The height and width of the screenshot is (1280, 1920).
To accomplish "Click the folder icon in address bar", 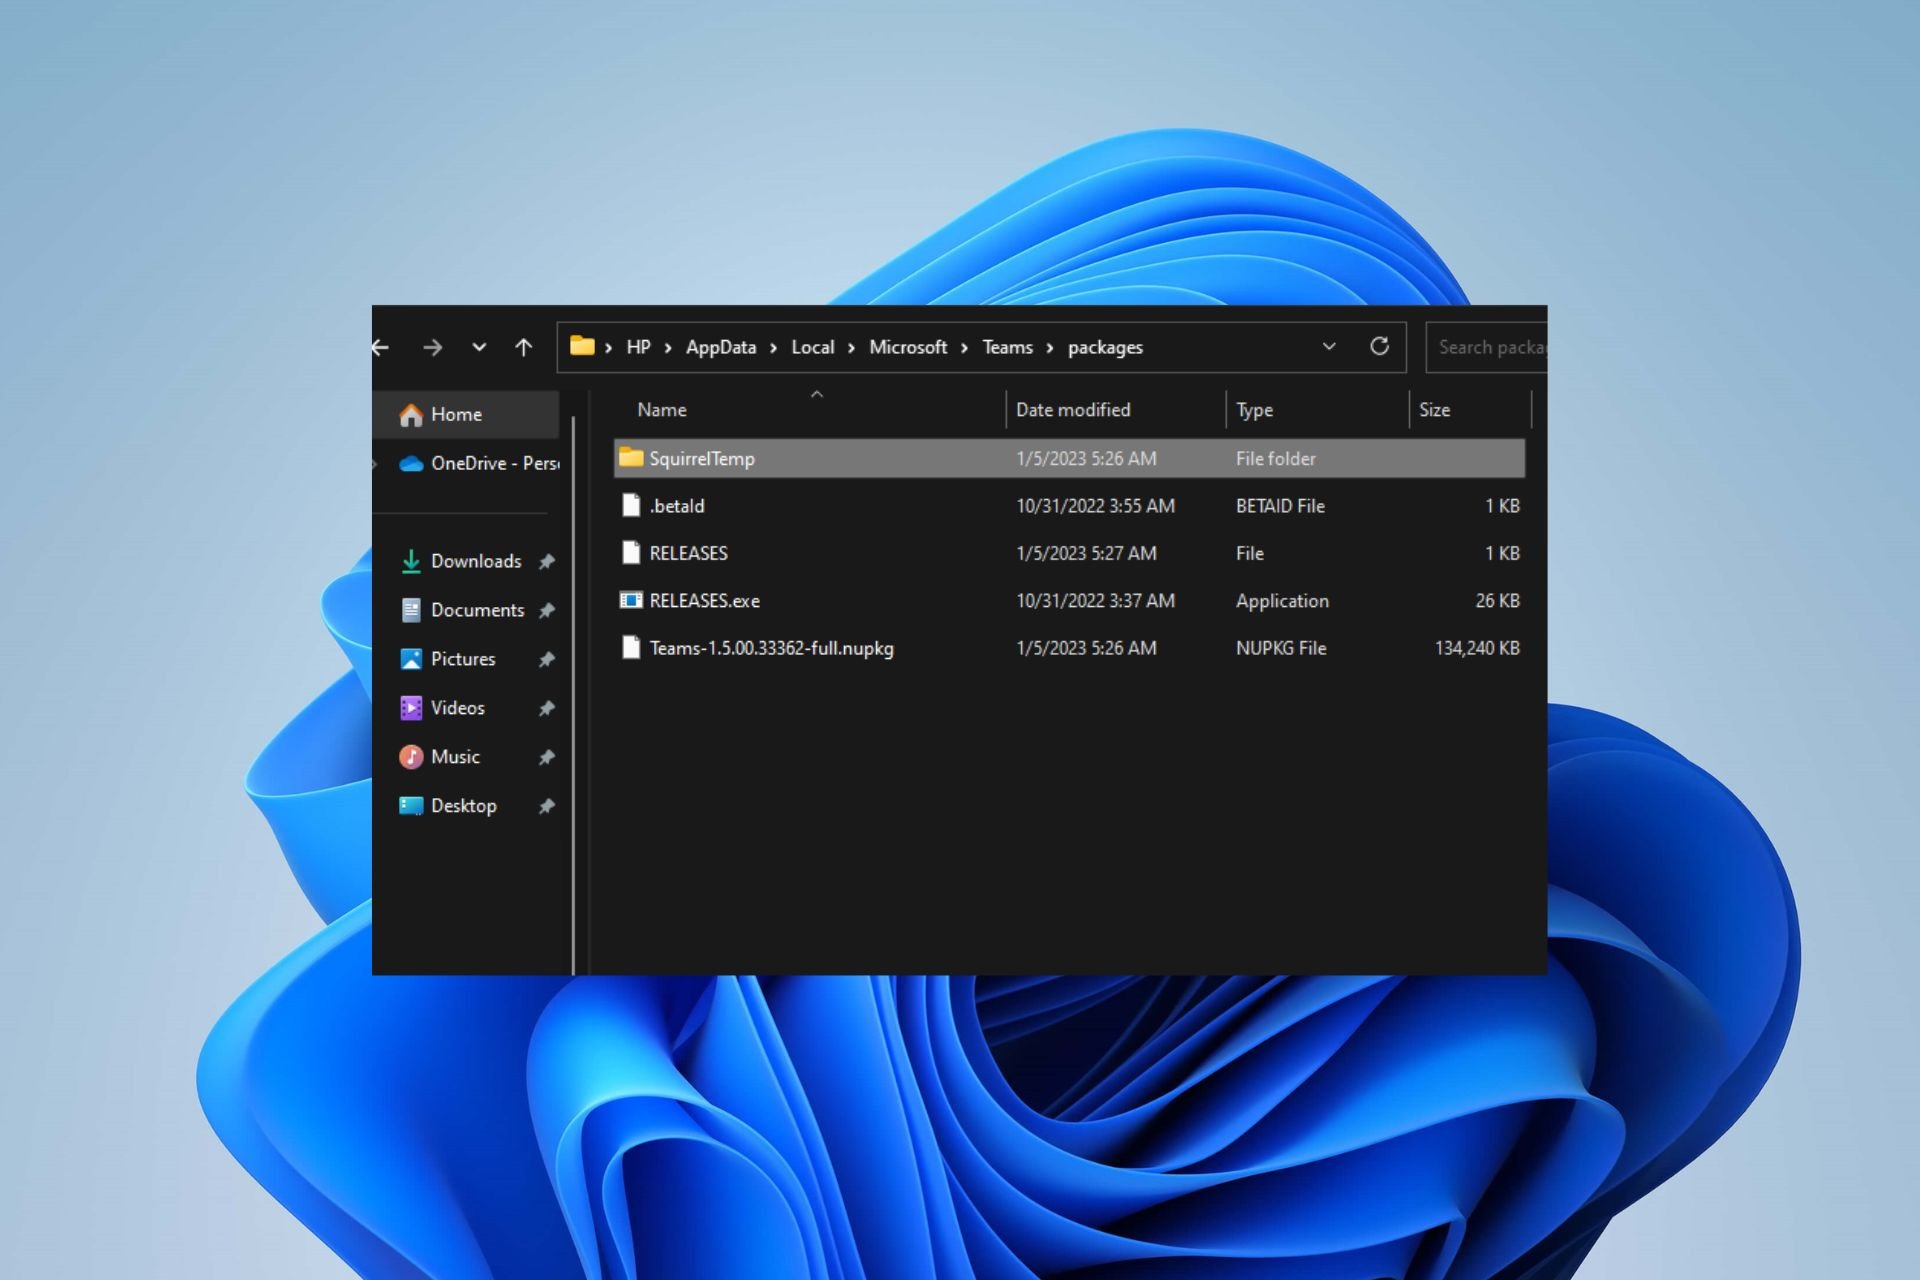I will coord(582,346).
